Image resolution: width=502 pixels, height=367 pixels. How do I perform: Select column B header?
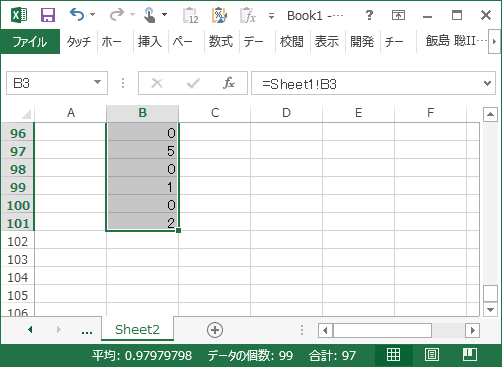142,113
